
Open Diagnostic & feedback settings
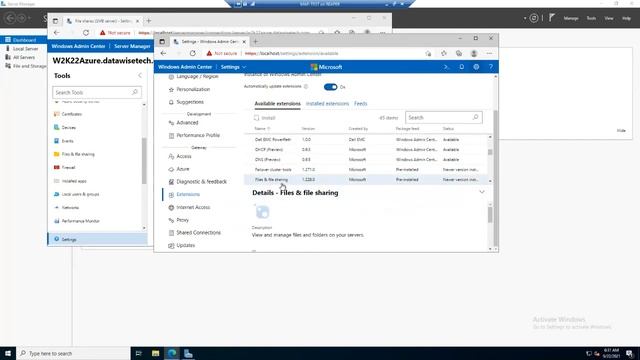pyautogui.click(x=201, y=182)
